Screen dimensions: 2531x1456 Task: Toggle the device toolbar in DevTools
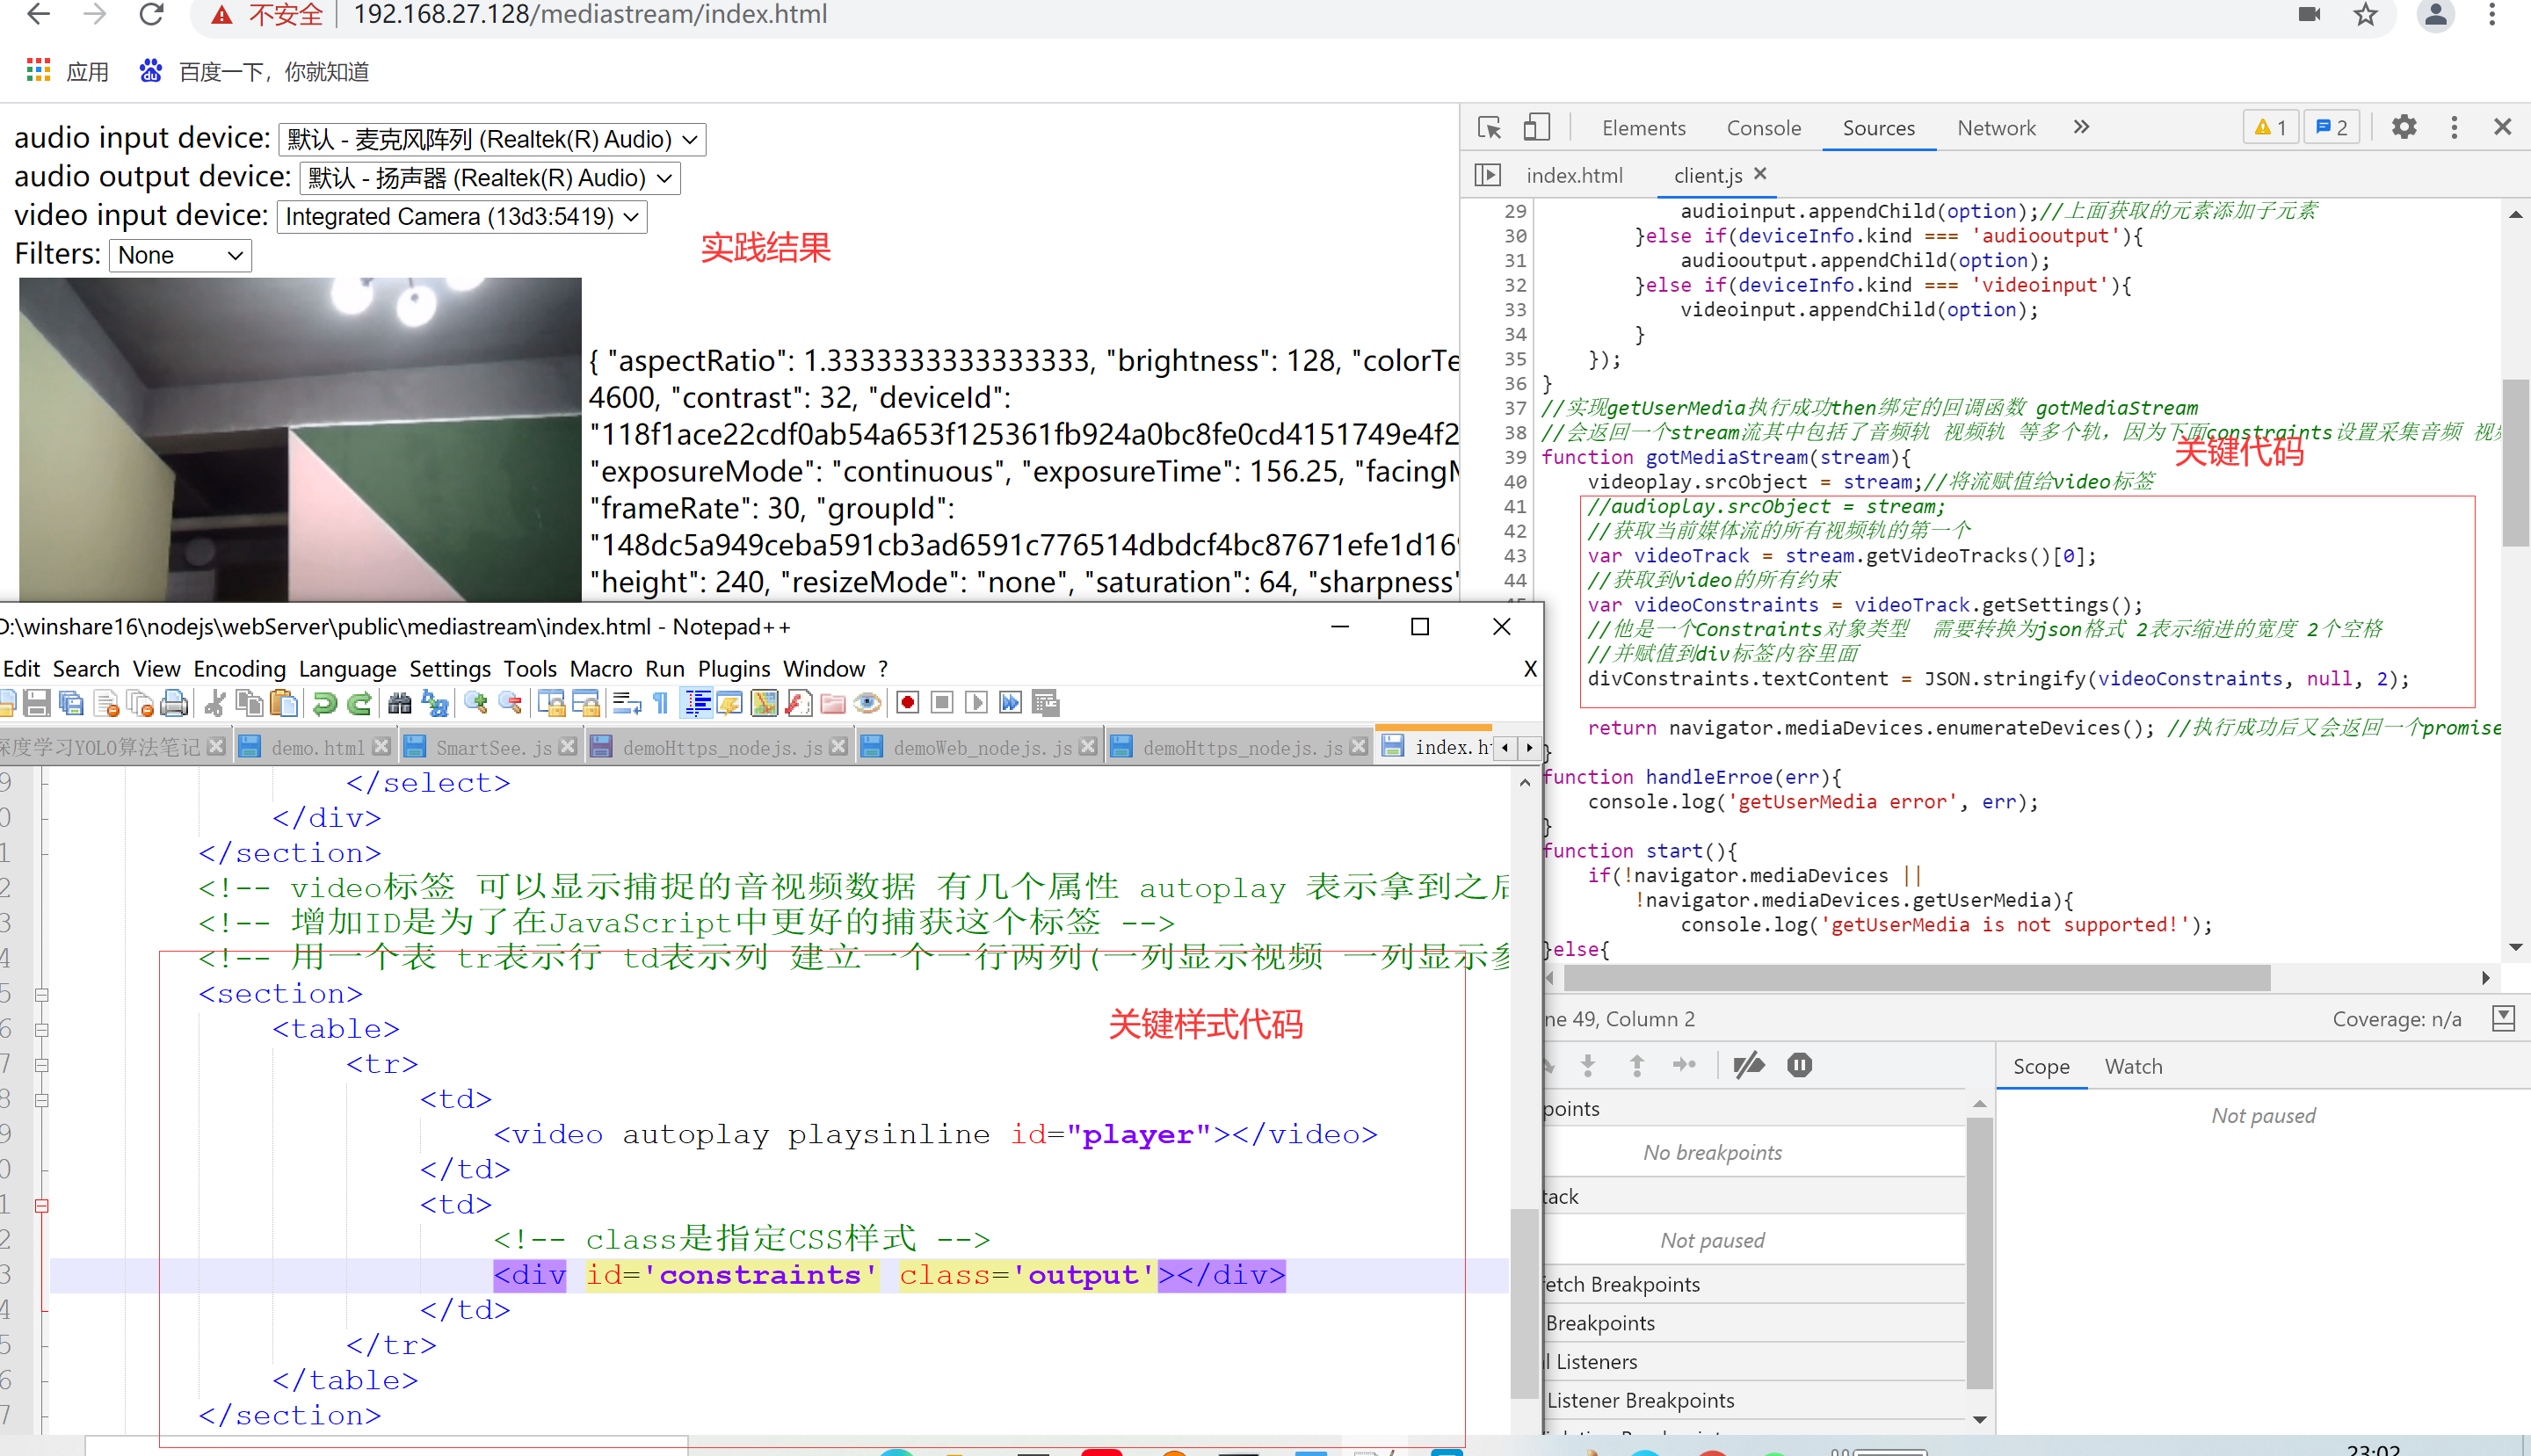(1536, 127)
